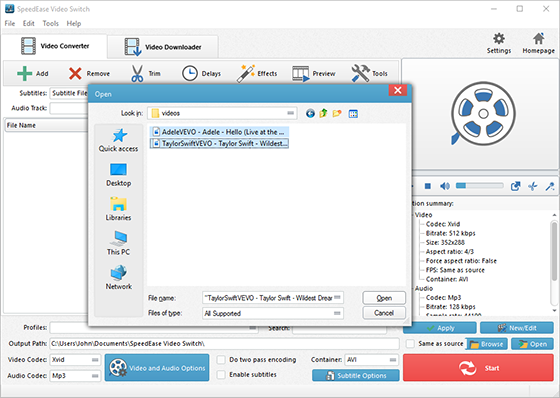The height and width of the screenshot is (398, 560).
Task: Click the wand icon under preview
Action: (x=550, y=186)
